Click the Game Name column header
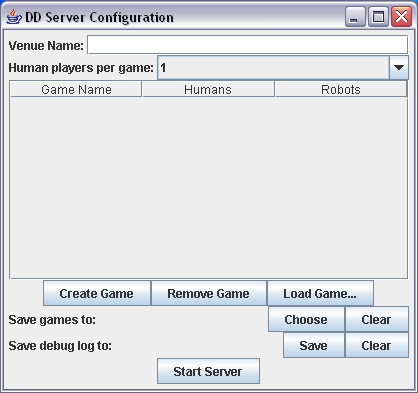Image resolution: width=418 pixels, height=393 pixels. coord(76,89)
